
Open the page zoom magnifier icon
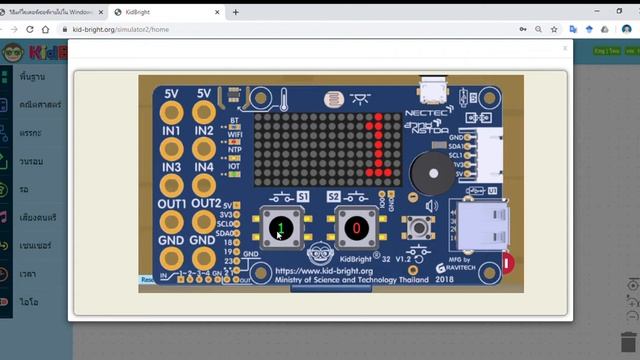tap(538, 29)
